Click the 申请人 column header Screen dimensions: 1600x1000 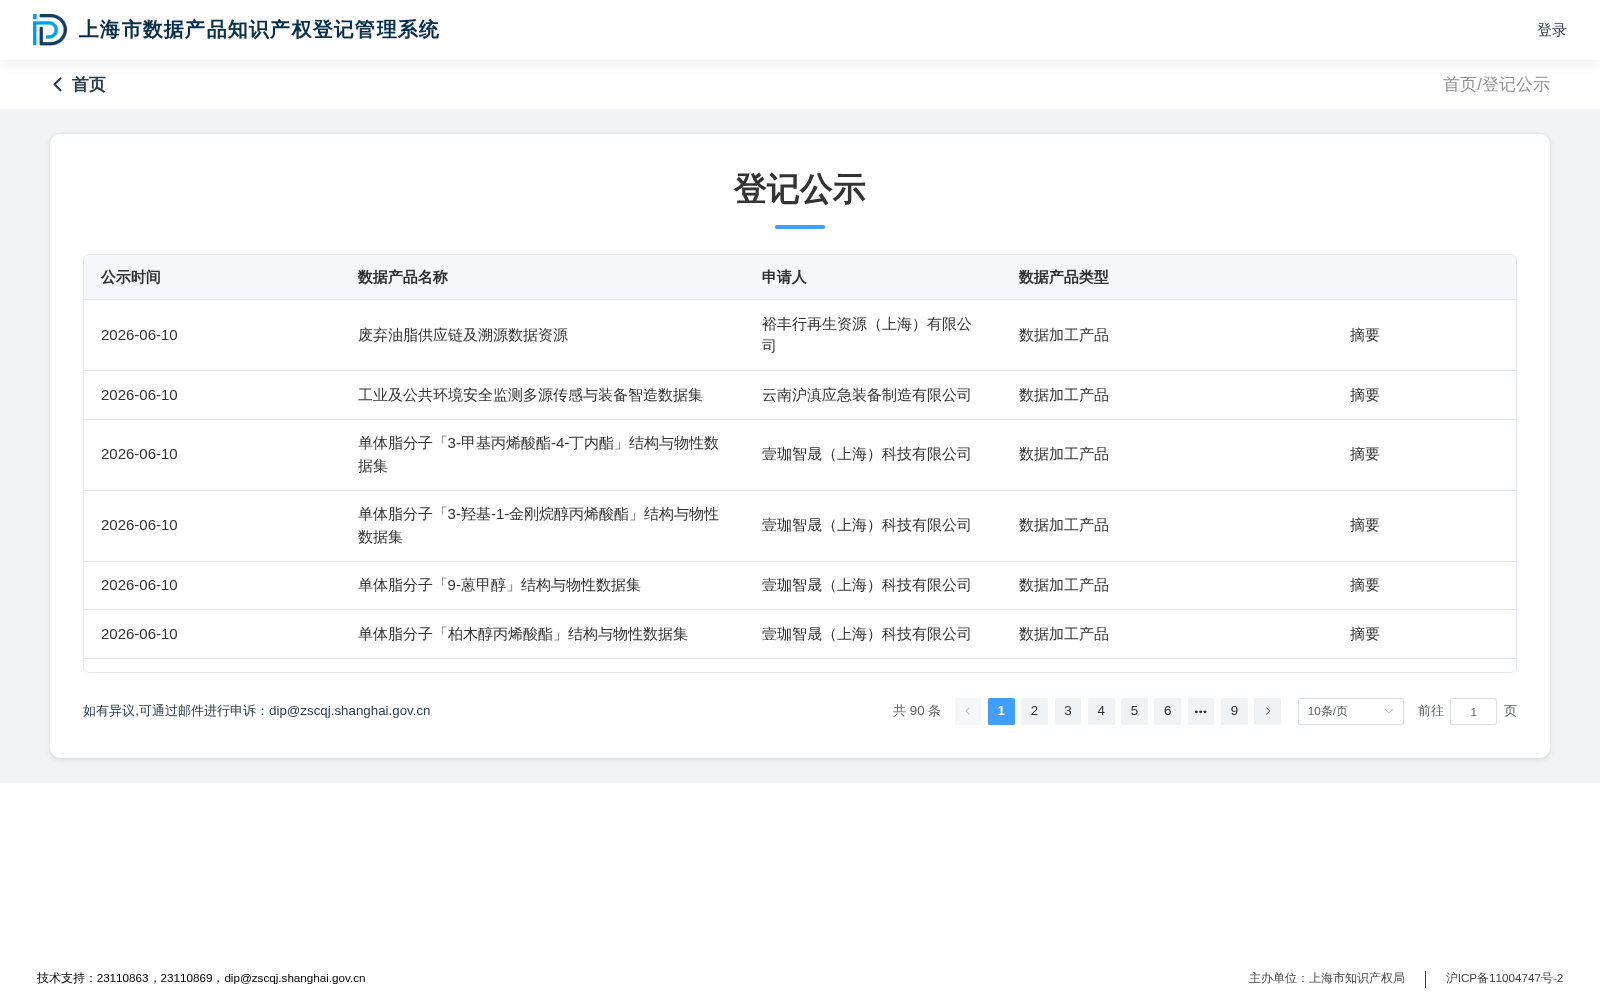(784, 277)
